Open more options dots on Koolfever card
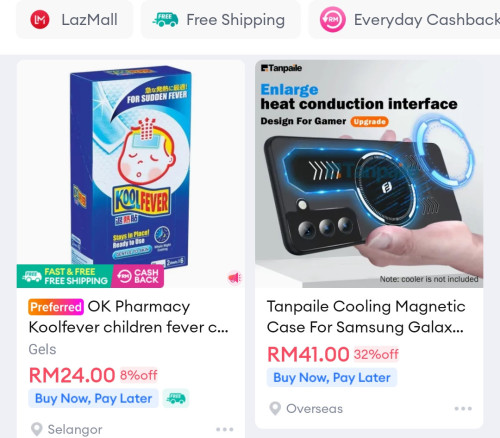Screen dimensions: 500x438 click(224, 429)
